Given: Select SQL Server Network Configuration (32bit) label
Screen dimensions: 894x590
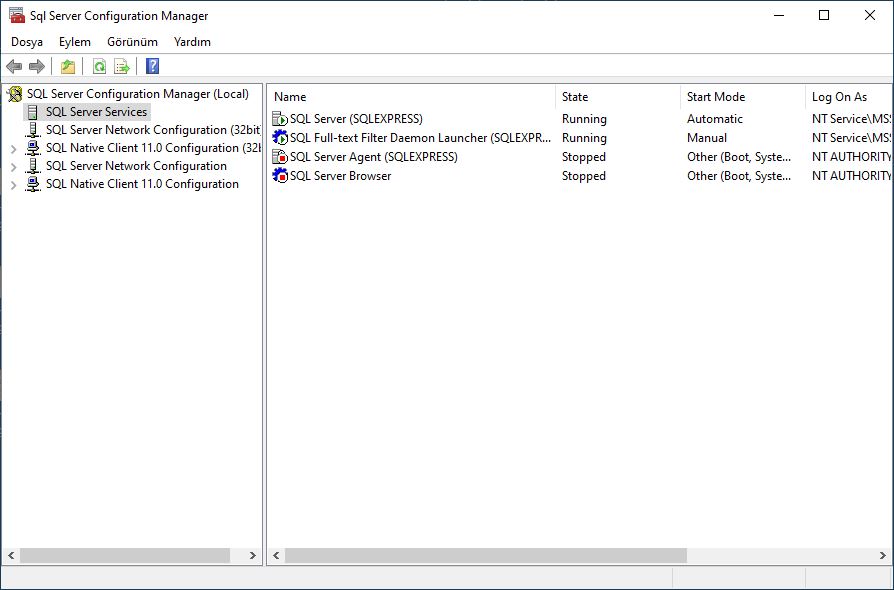Looking at the screenshot, I should click(153, 130).
